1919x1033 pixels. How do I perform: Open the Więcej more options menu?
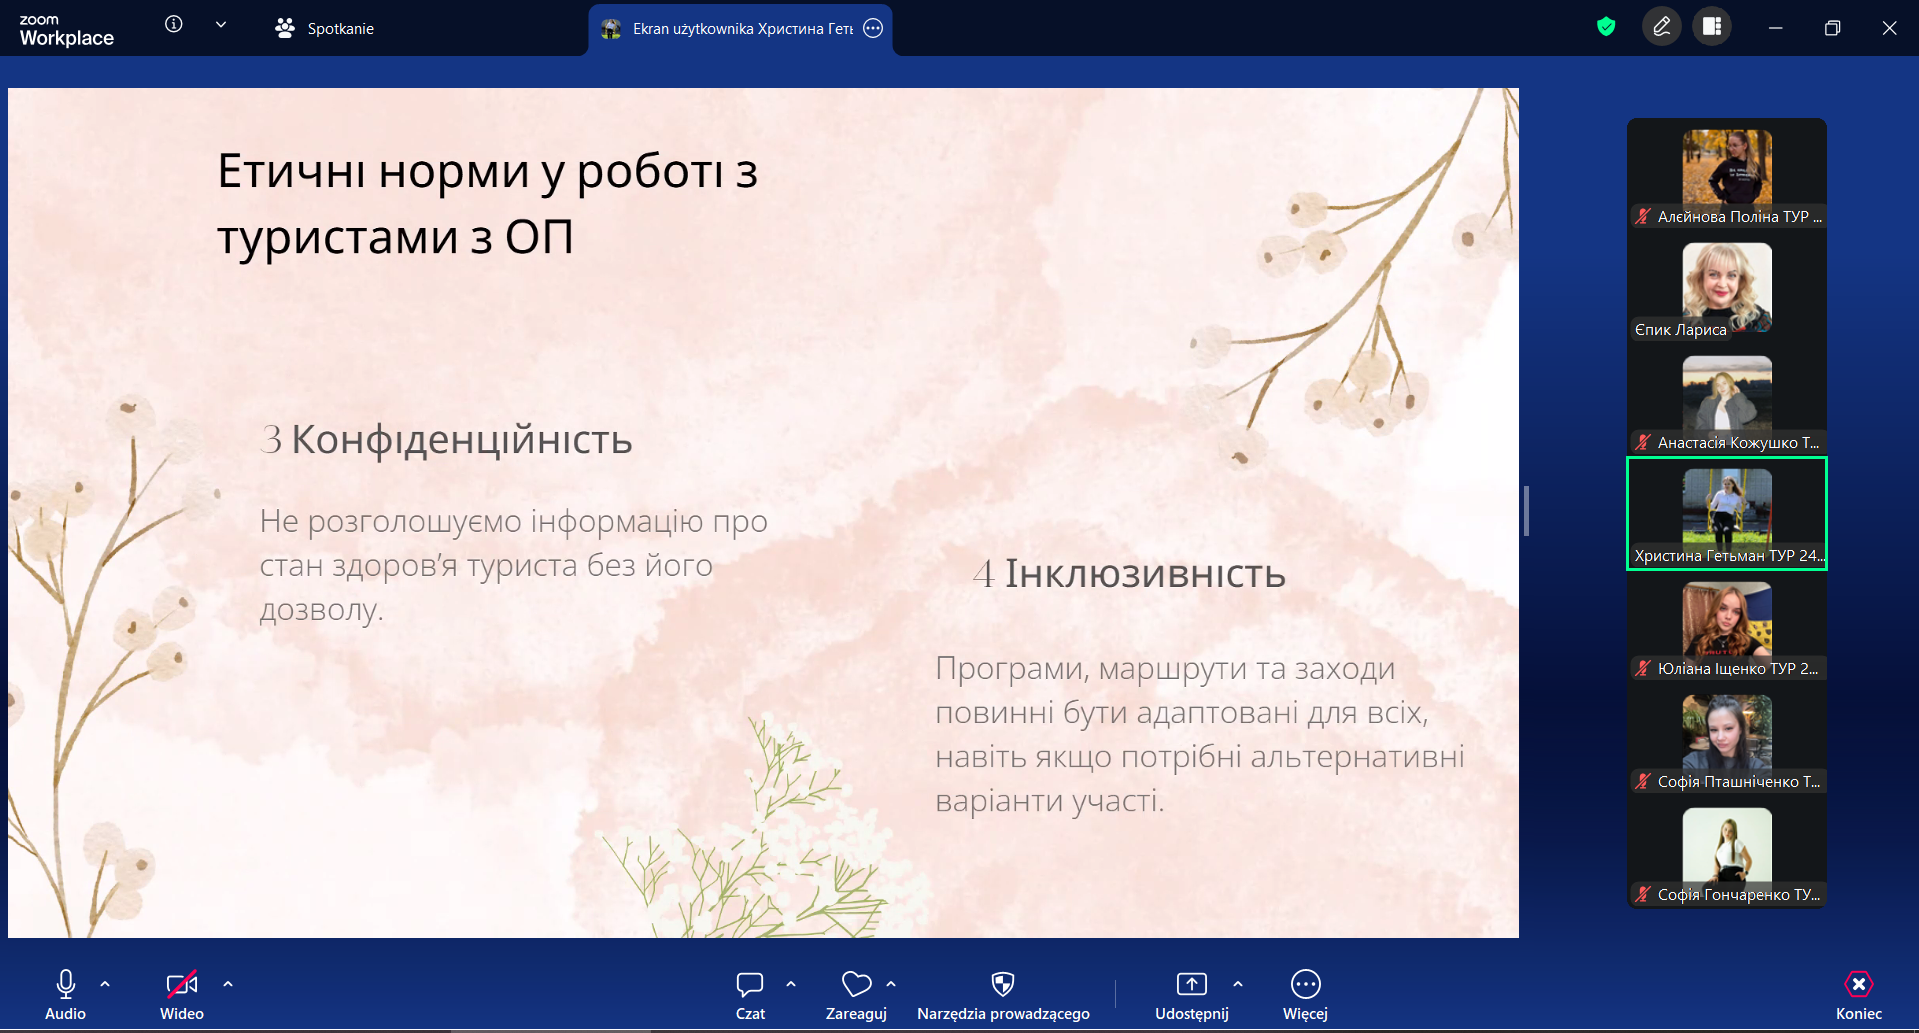[1305, 995]
